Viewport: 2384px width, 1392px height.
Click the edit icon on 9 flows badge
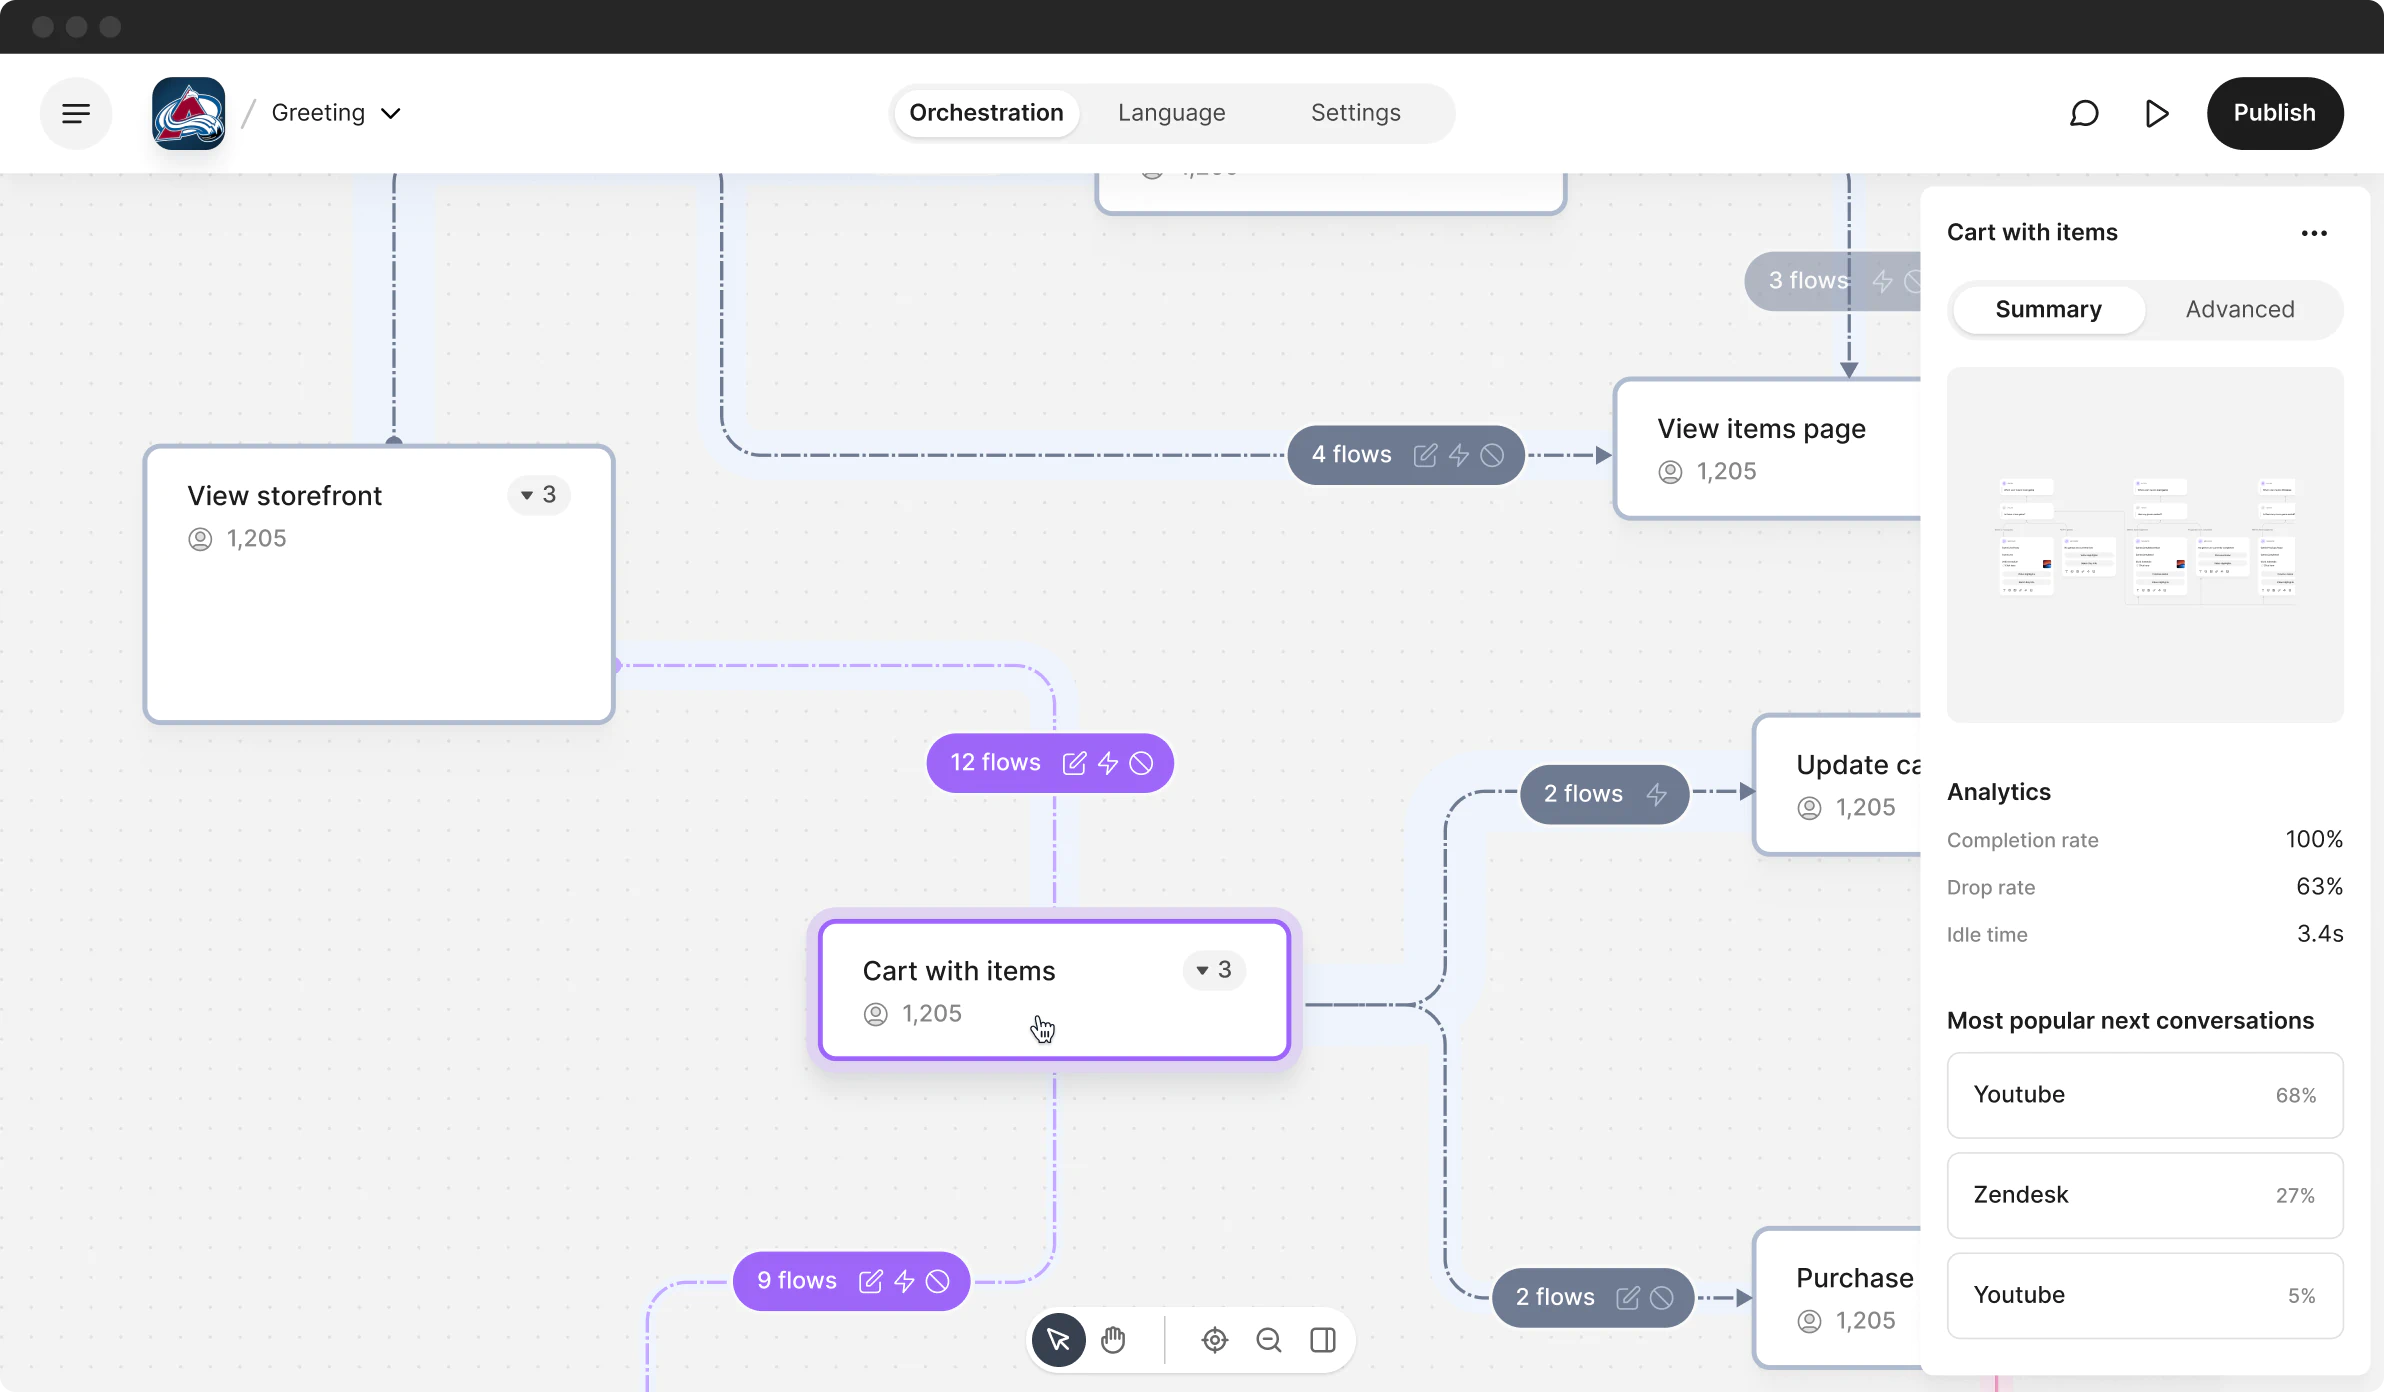[x=870, y=1279]
